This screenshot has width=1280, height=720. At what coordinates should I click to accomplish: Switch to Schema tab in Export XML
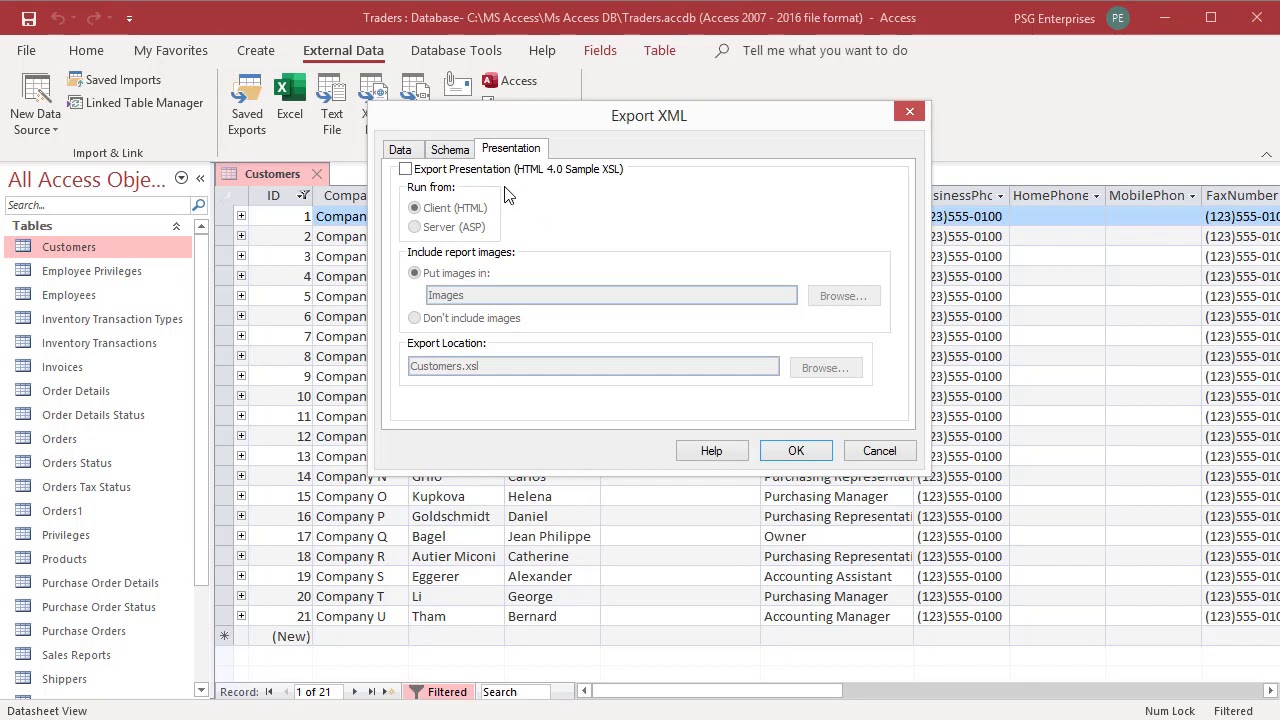click(x=450, y=149)
